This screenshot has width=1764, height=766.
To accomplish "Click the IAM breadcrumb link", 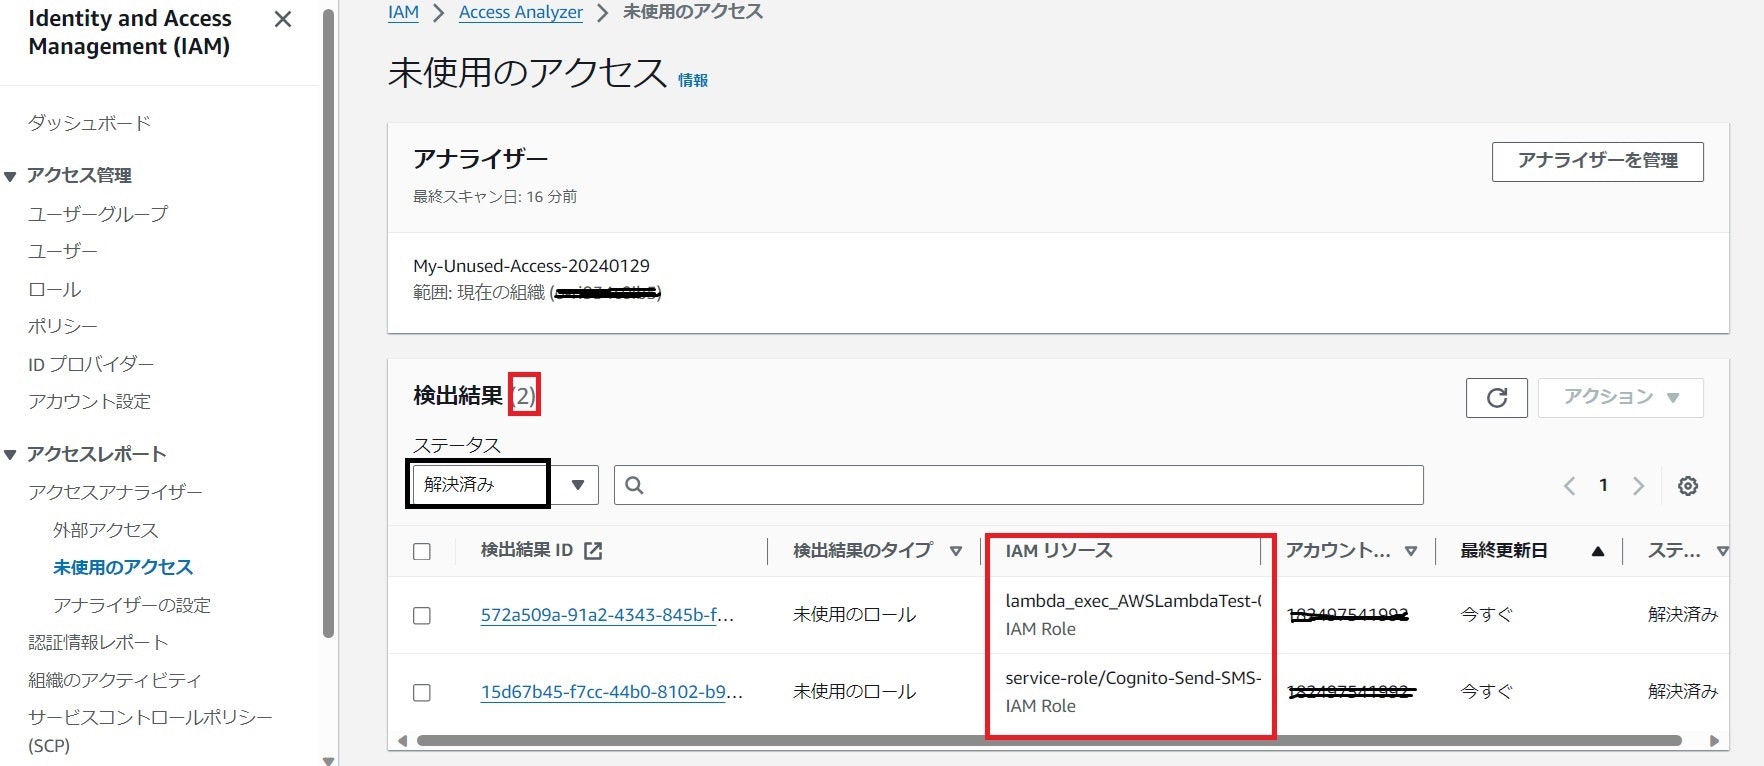I will (x=403, y=12).
